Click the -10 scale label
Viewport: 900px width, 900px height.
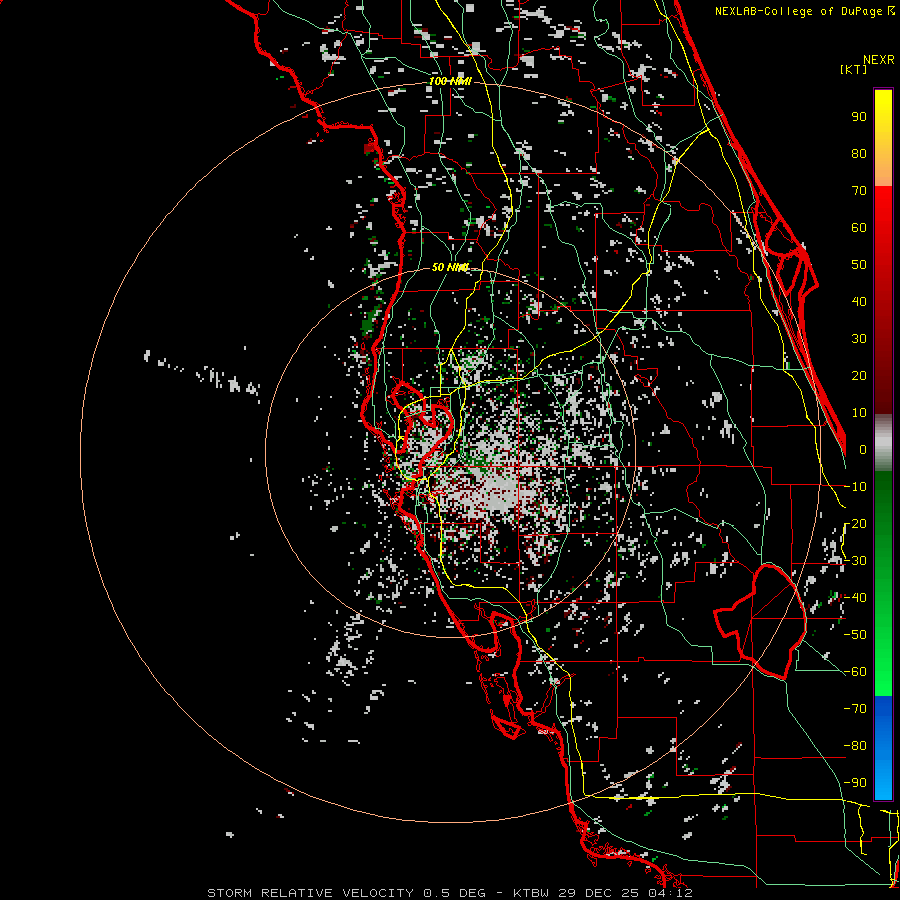855,487
